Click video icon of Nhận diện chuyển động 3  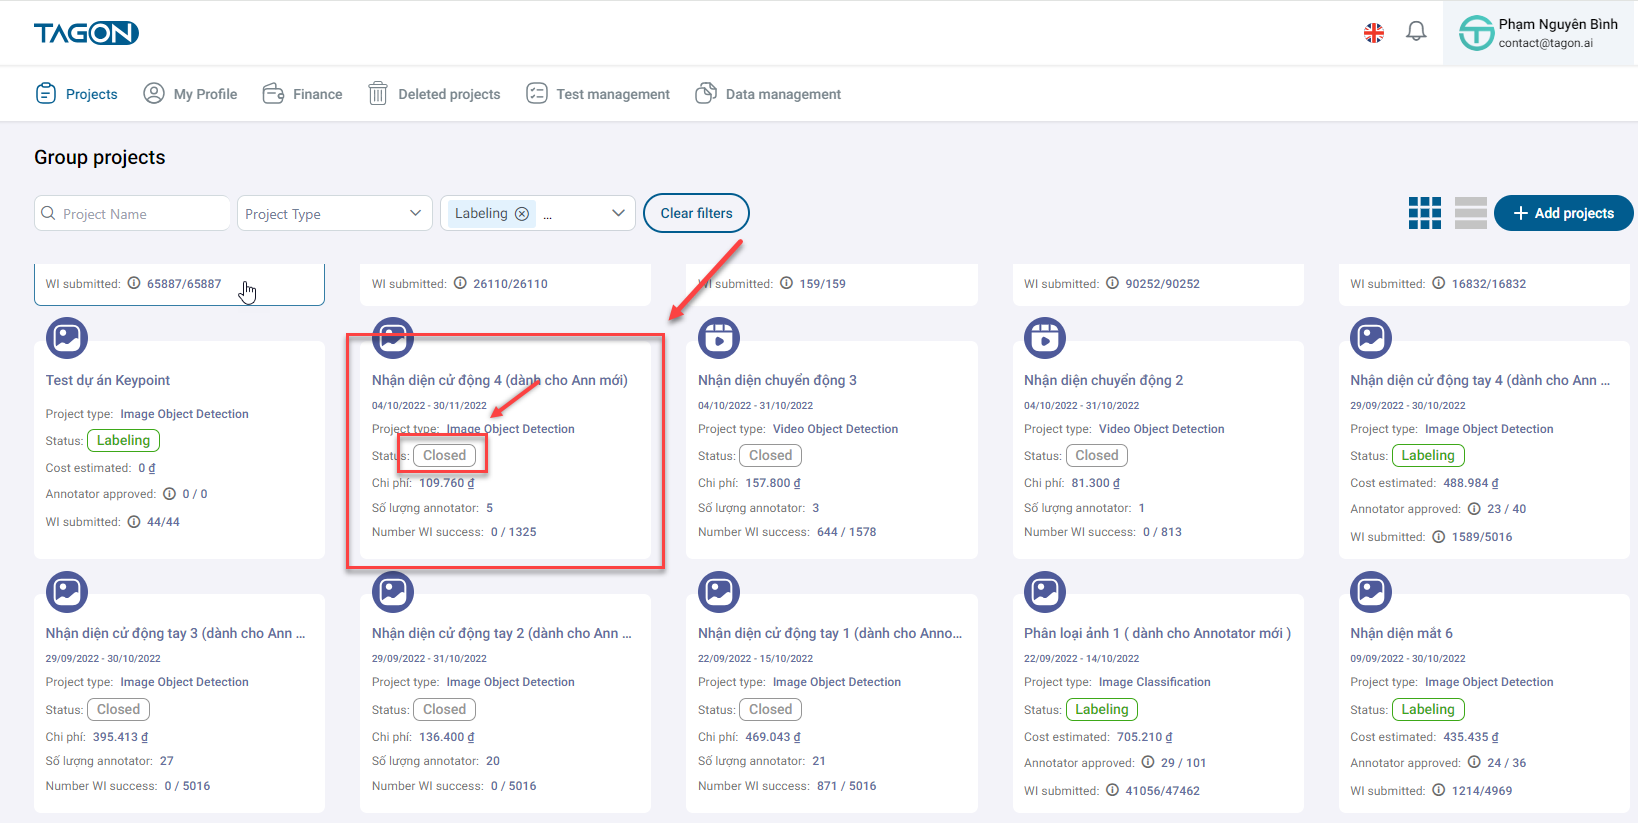(x=718, y=338)
